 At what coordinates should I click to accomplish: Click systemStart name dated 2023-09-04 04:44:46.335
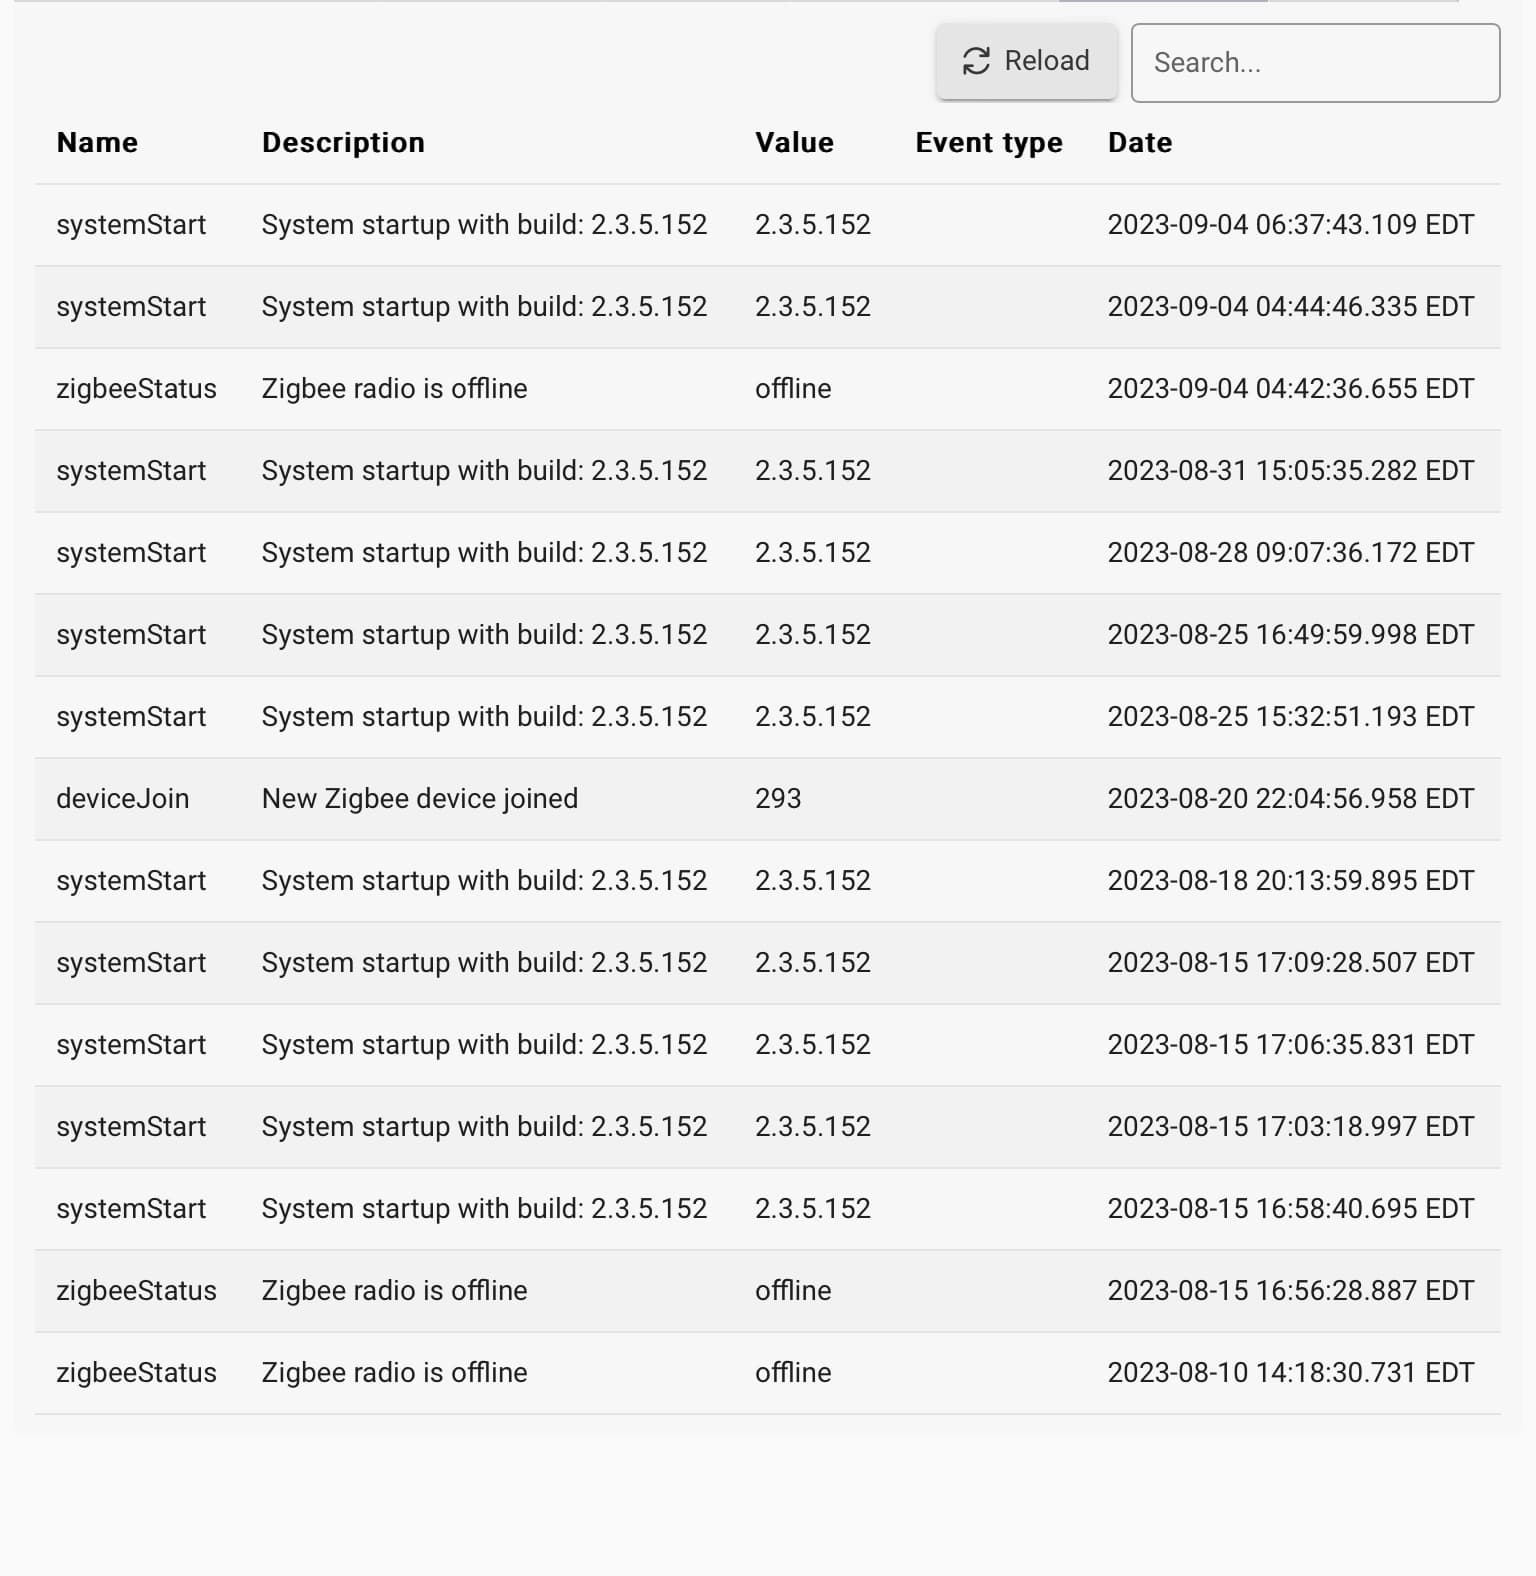pyautogui.click(x=131, y=307)
